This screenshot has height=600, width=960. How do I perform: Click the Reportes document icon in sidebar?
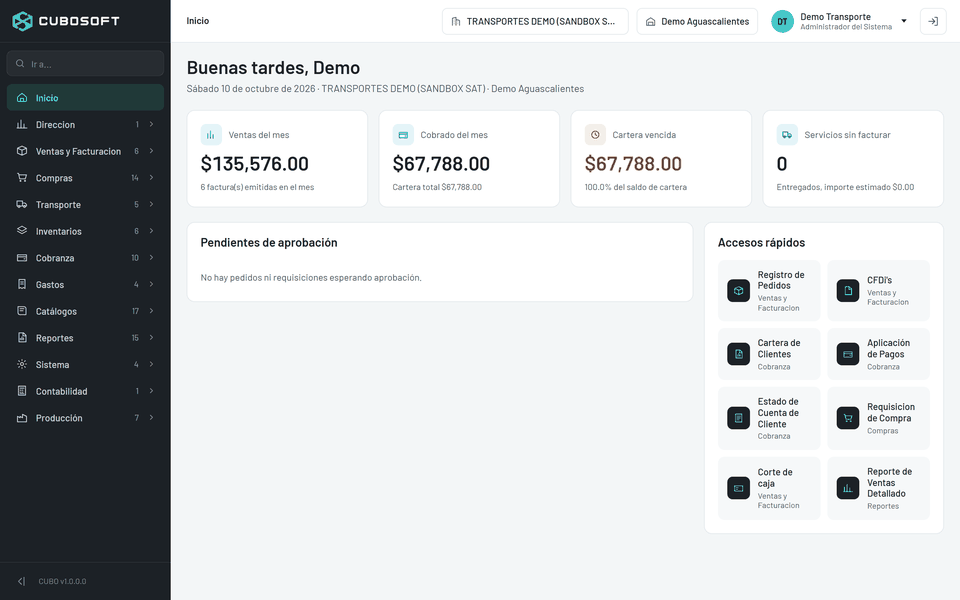22,337
